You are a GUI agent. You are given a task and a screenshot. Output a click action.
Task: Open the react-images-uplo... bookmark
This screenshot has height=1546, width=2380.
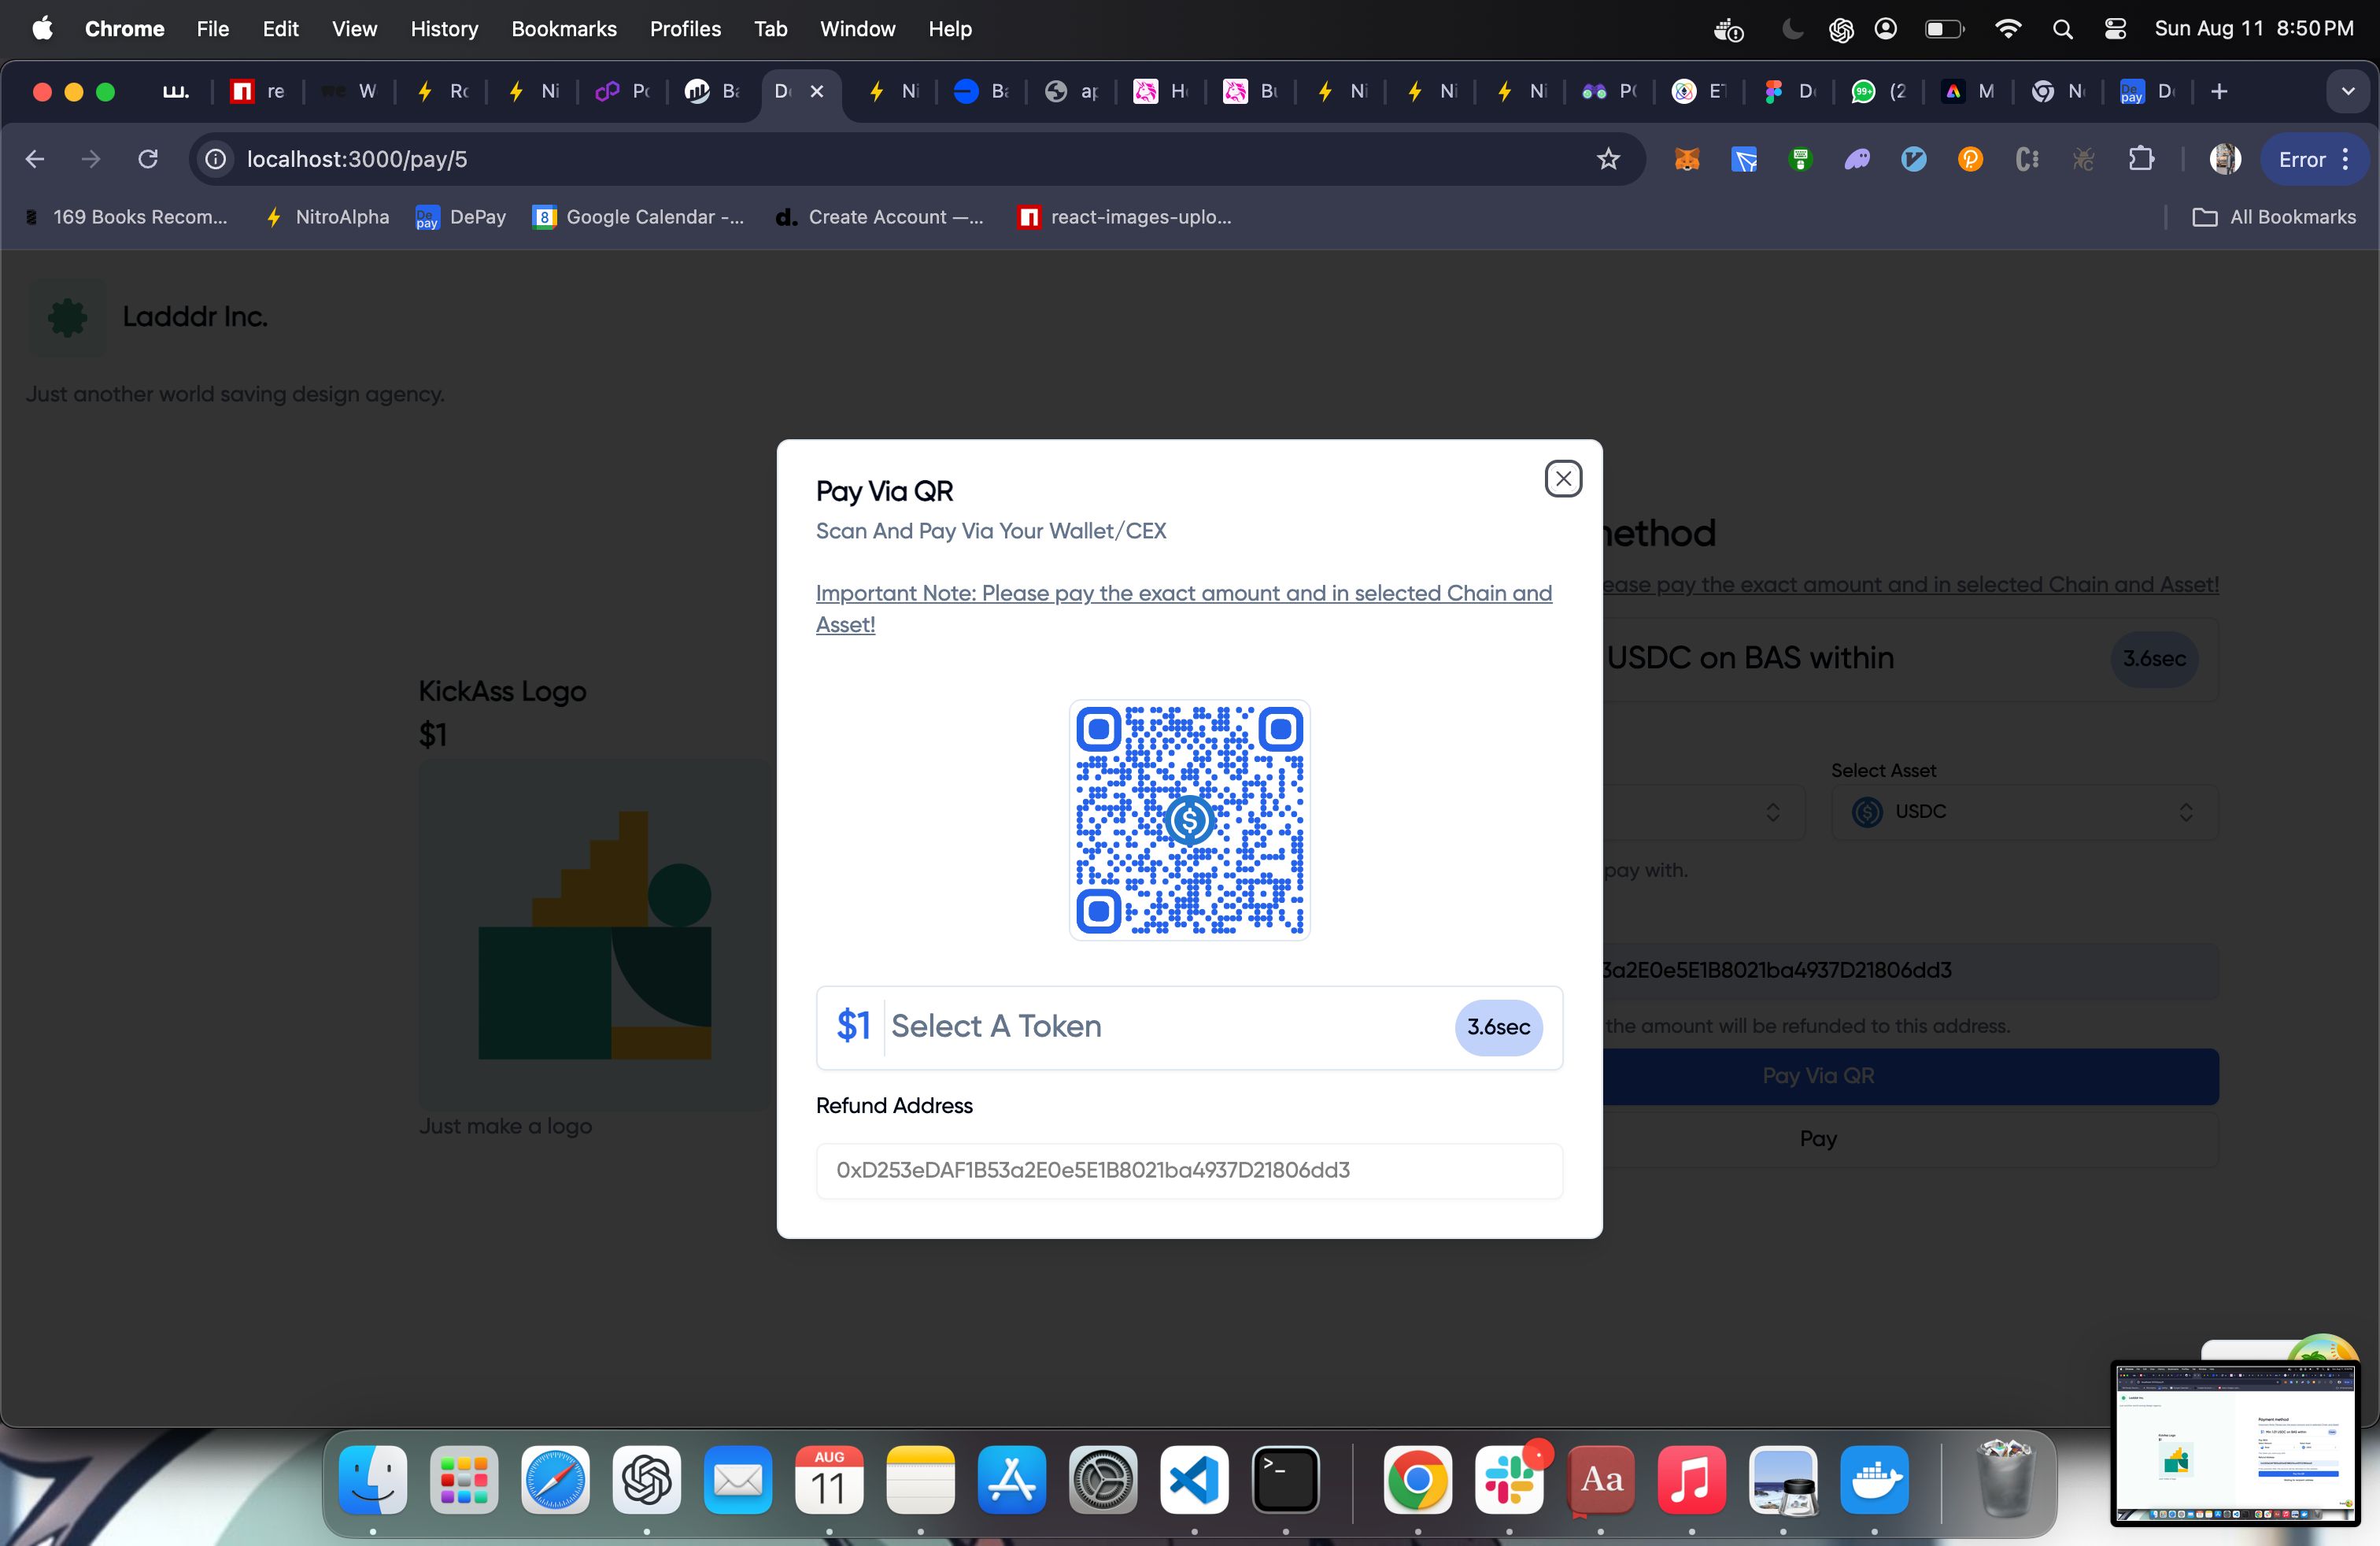click(x=1125, y=217)
